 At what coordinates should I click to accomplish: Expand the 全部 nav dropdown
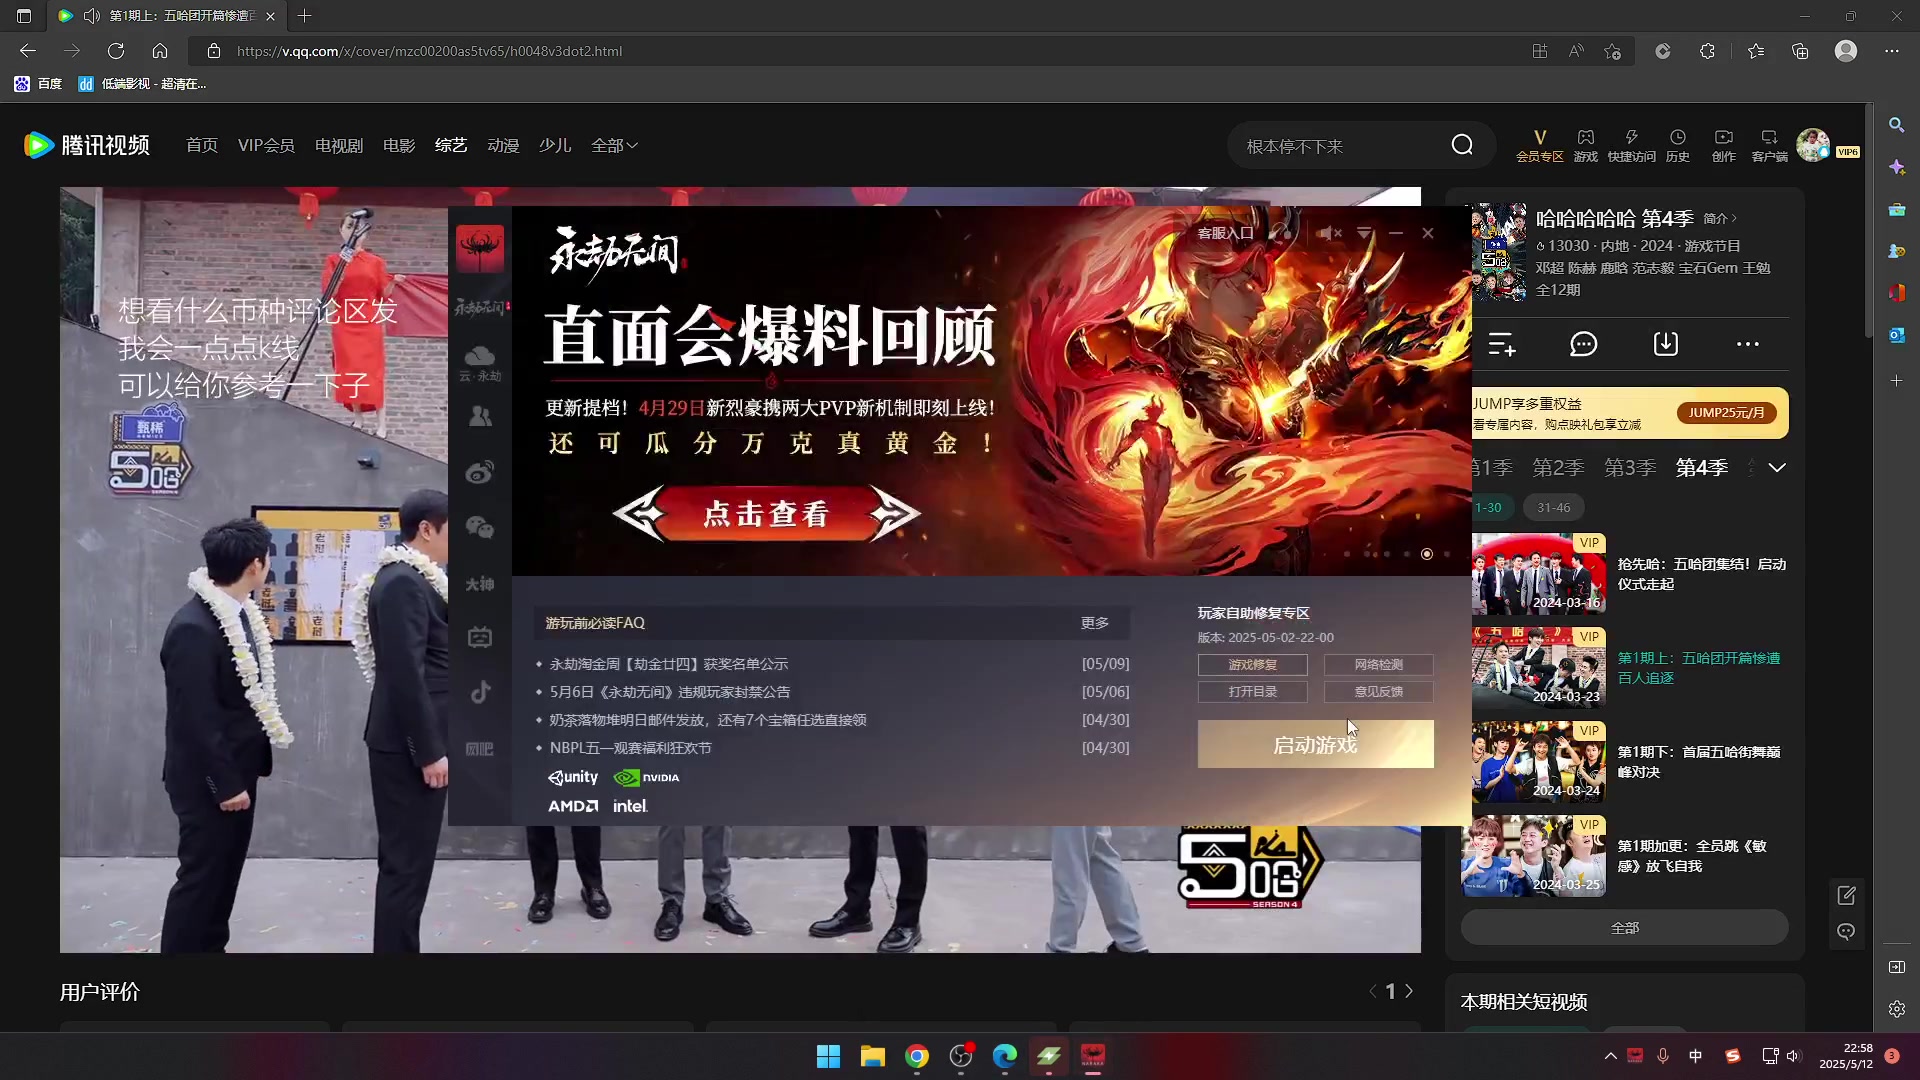tap(614, 146)
